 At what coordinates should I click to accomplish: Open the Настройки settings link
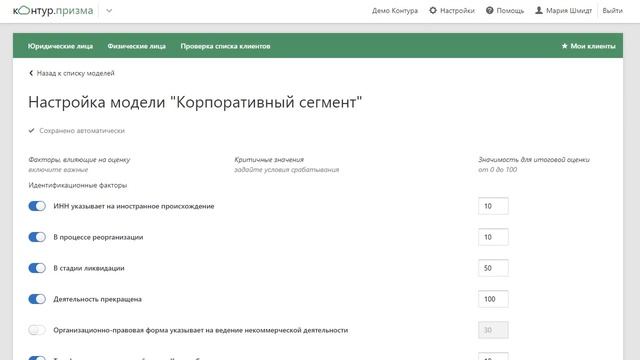point(457,11)
